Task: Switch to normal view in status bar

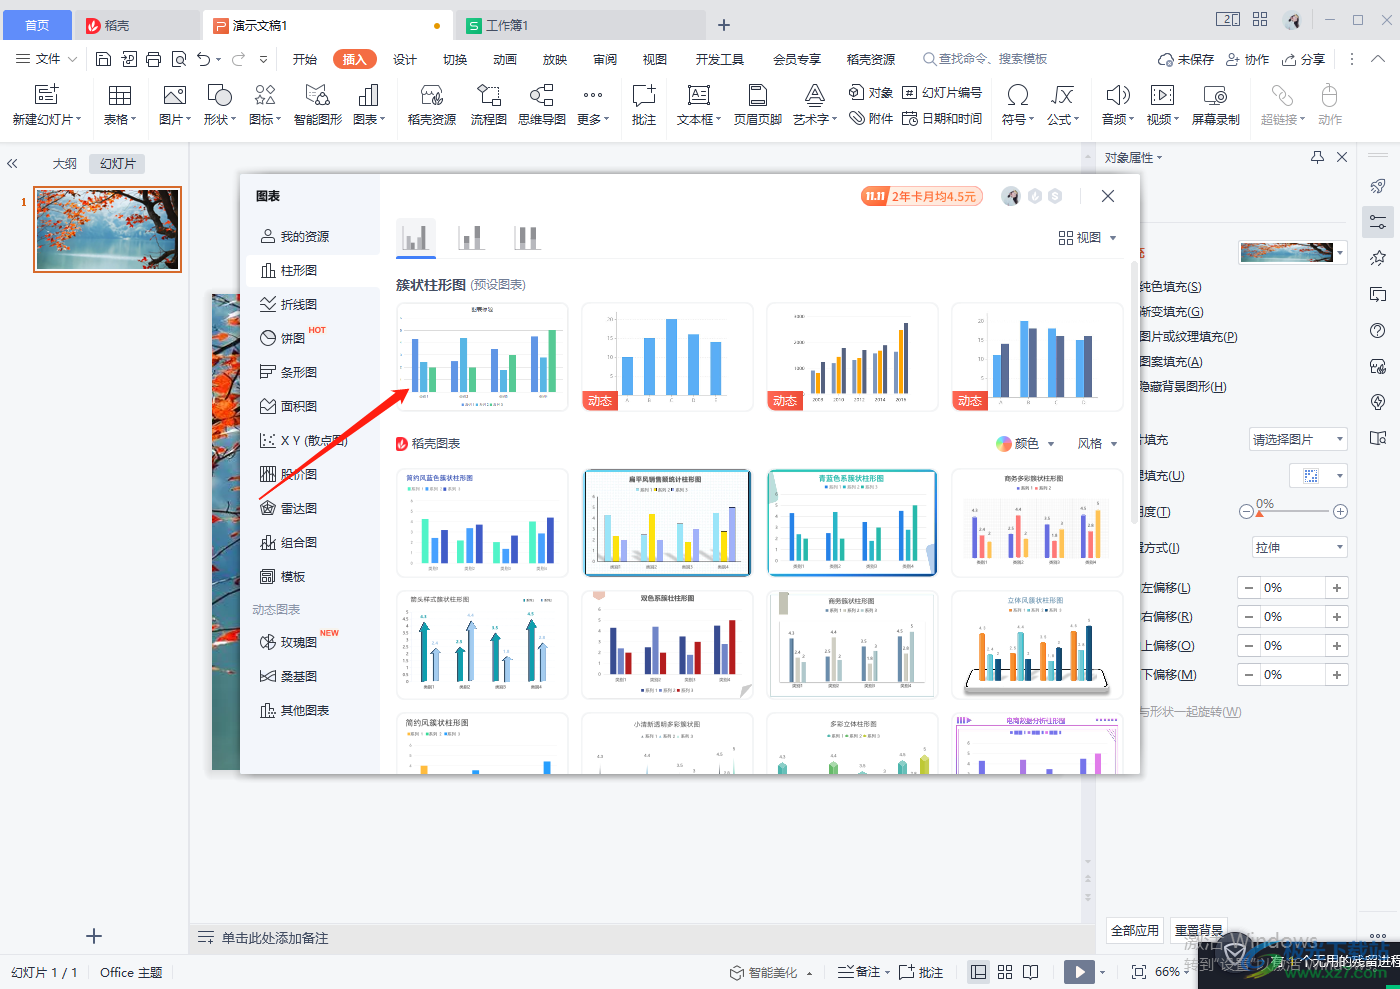Action: (979, 972)
